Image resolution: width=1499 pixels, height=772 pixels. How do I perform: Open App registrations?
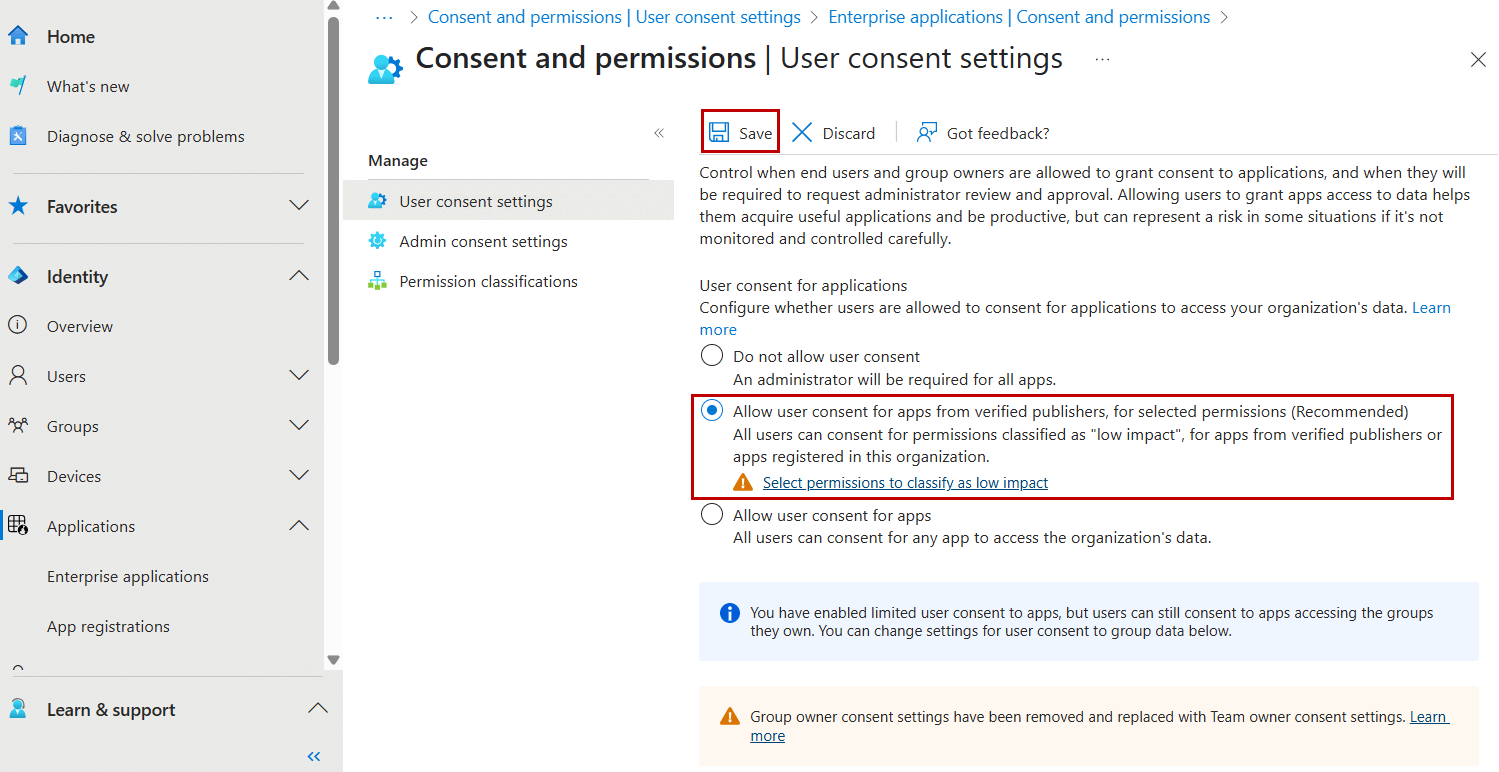pos(108,626)
